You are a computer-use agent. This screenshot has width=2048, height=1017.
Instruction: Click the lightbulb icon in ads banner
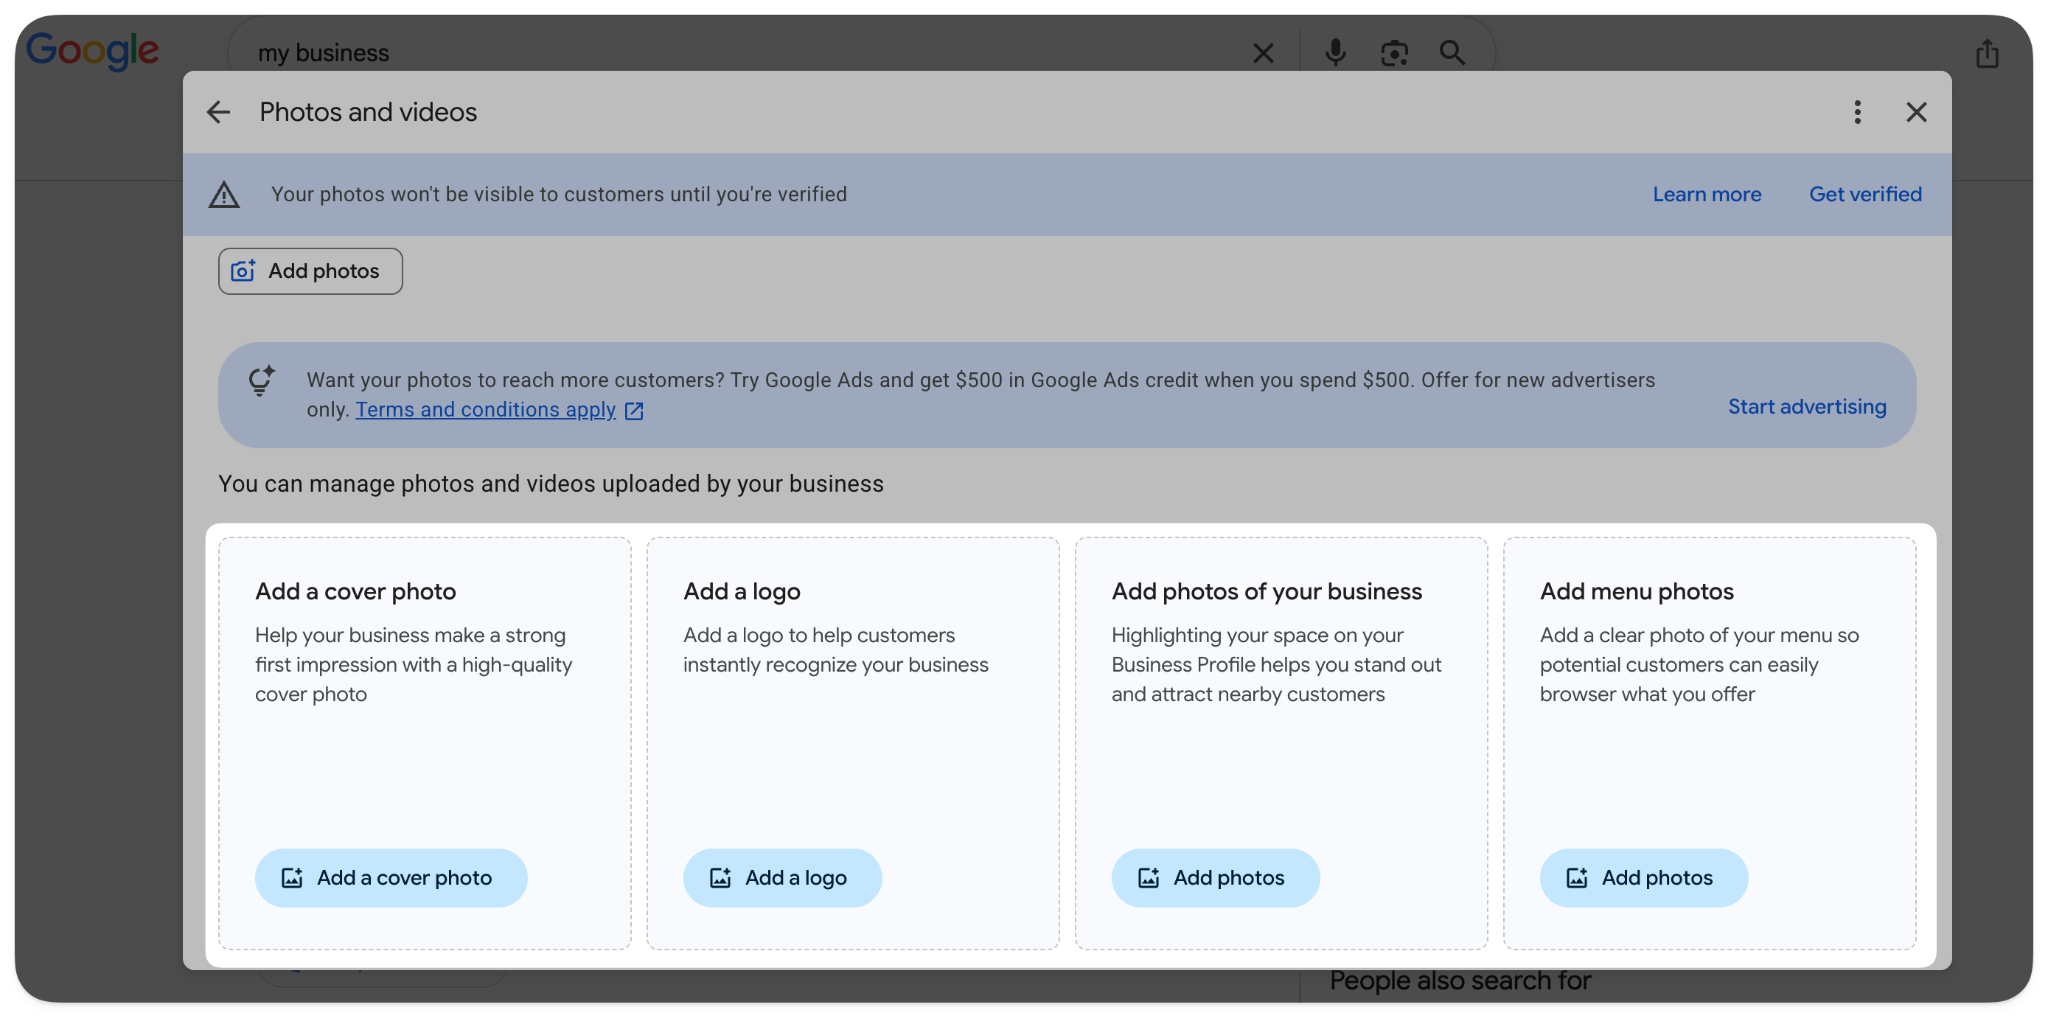(261, 381)
